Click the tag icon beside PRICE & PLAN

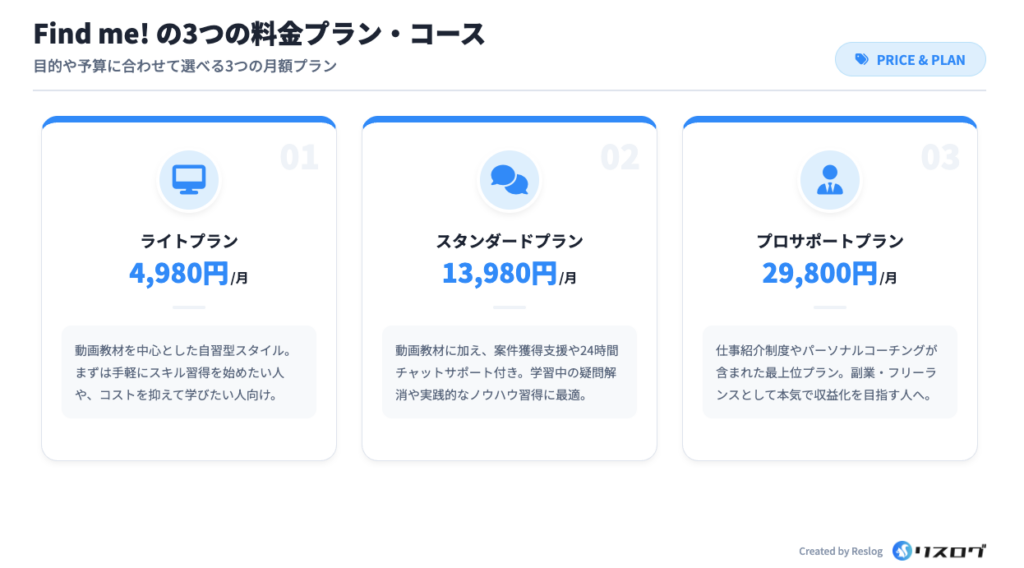(x=861, y=60)
